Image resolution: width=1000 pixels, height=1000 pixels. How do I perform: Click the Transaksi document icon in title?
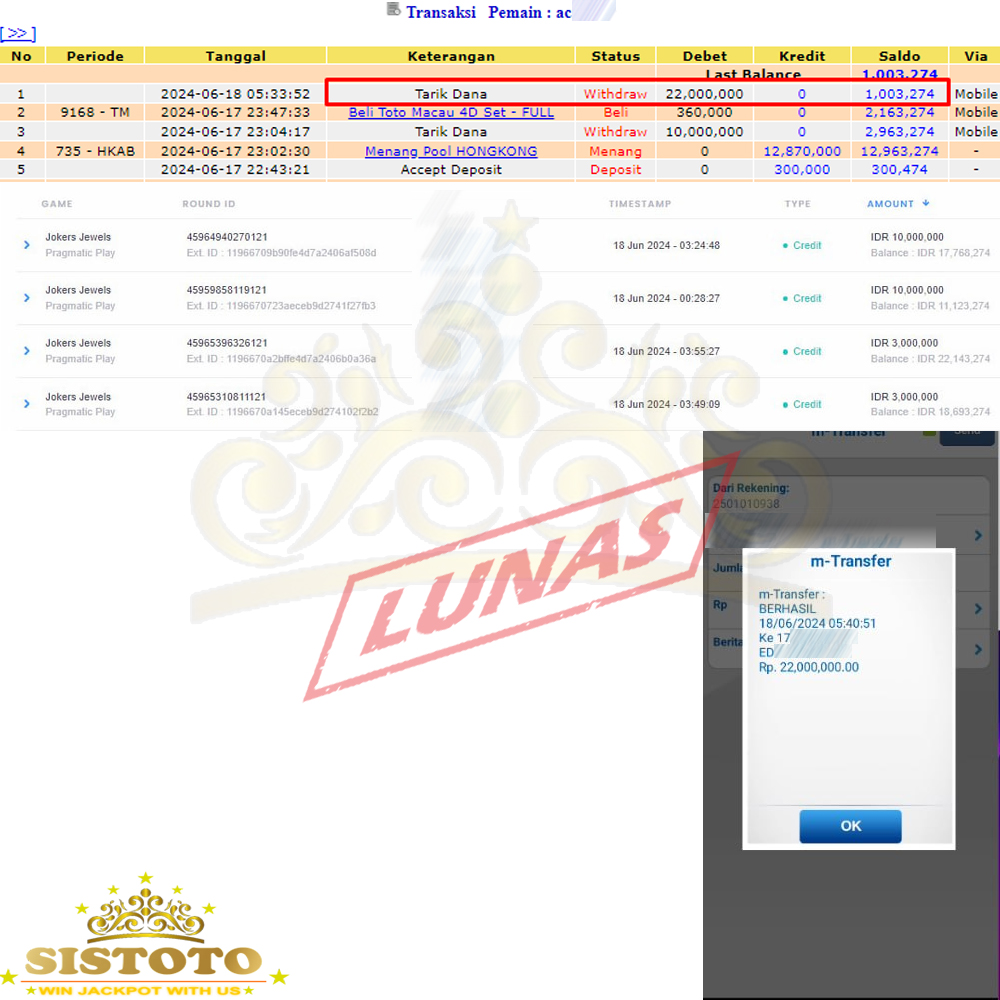(x=393, y=10)
